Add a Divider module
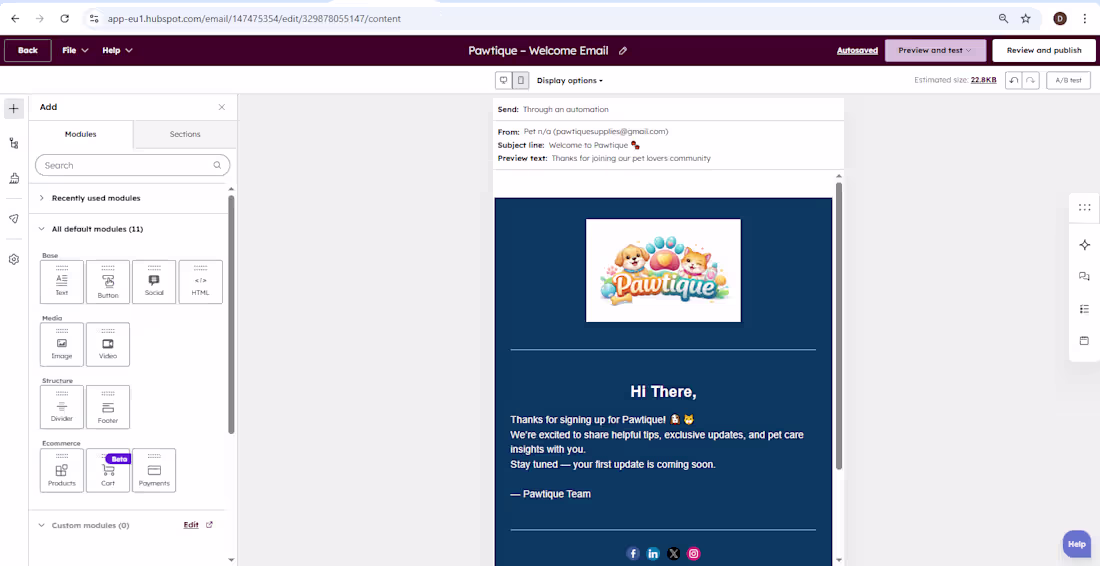Screen dimensions: 1100x566 62,407
